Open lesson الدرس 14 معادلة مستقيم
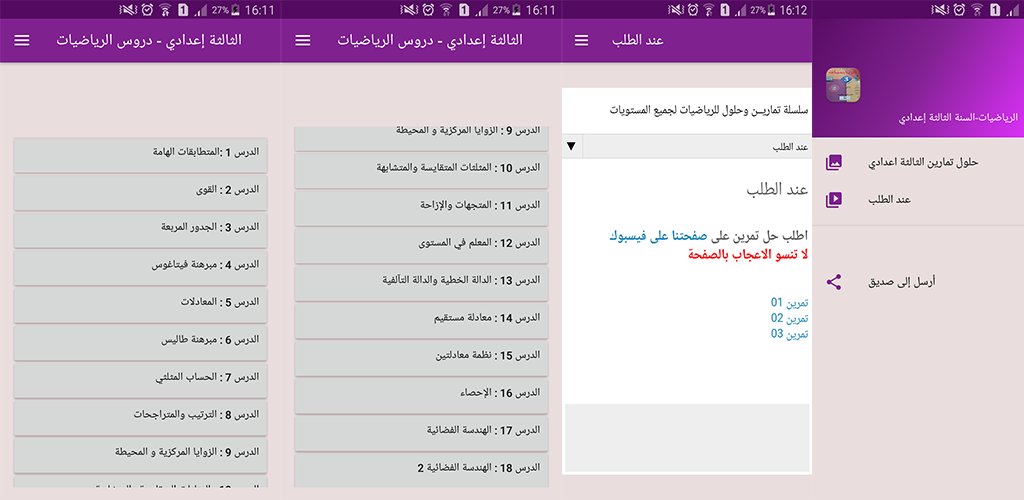The image size is (1024, 500). click(422, 320)
